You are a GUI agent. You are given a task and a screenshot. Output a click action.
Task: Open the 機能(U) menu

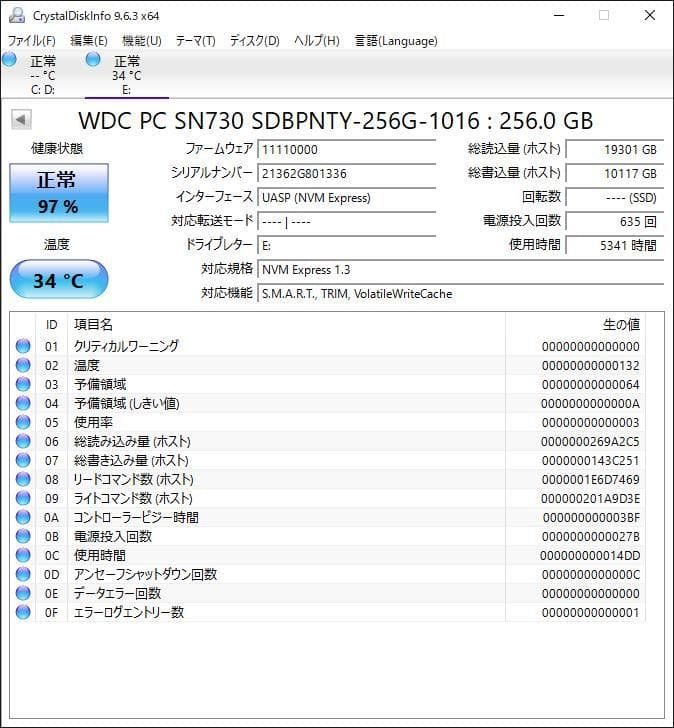coord(142,41)
